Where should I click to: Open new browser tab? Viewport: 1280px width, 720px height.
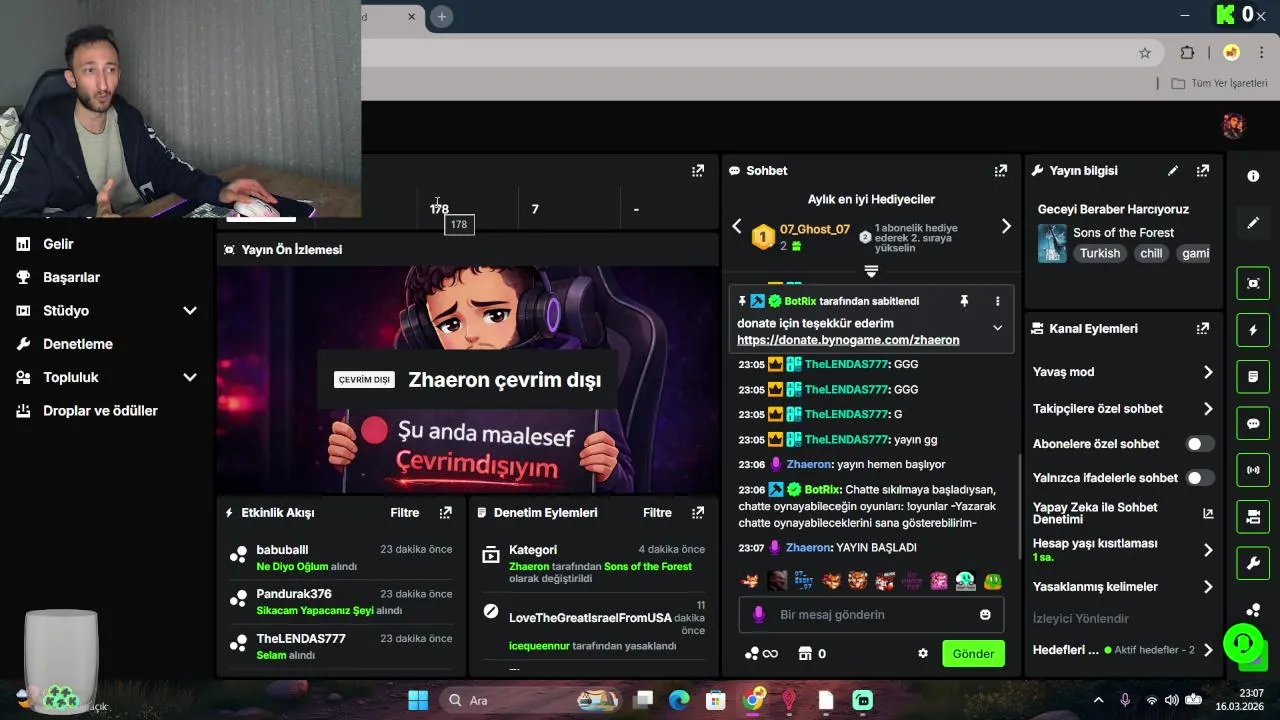coord(442,16)
